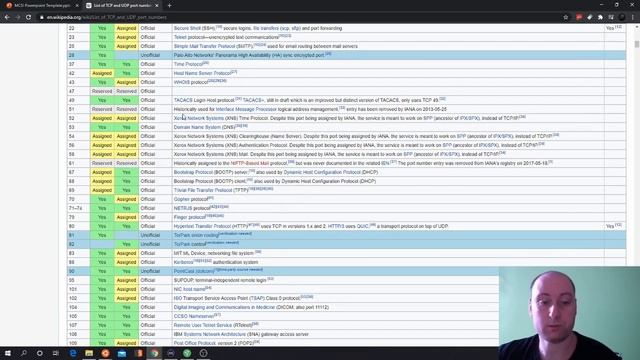Click the red extension icon in toolbar
640x360 pixels.
pos(579,17)
